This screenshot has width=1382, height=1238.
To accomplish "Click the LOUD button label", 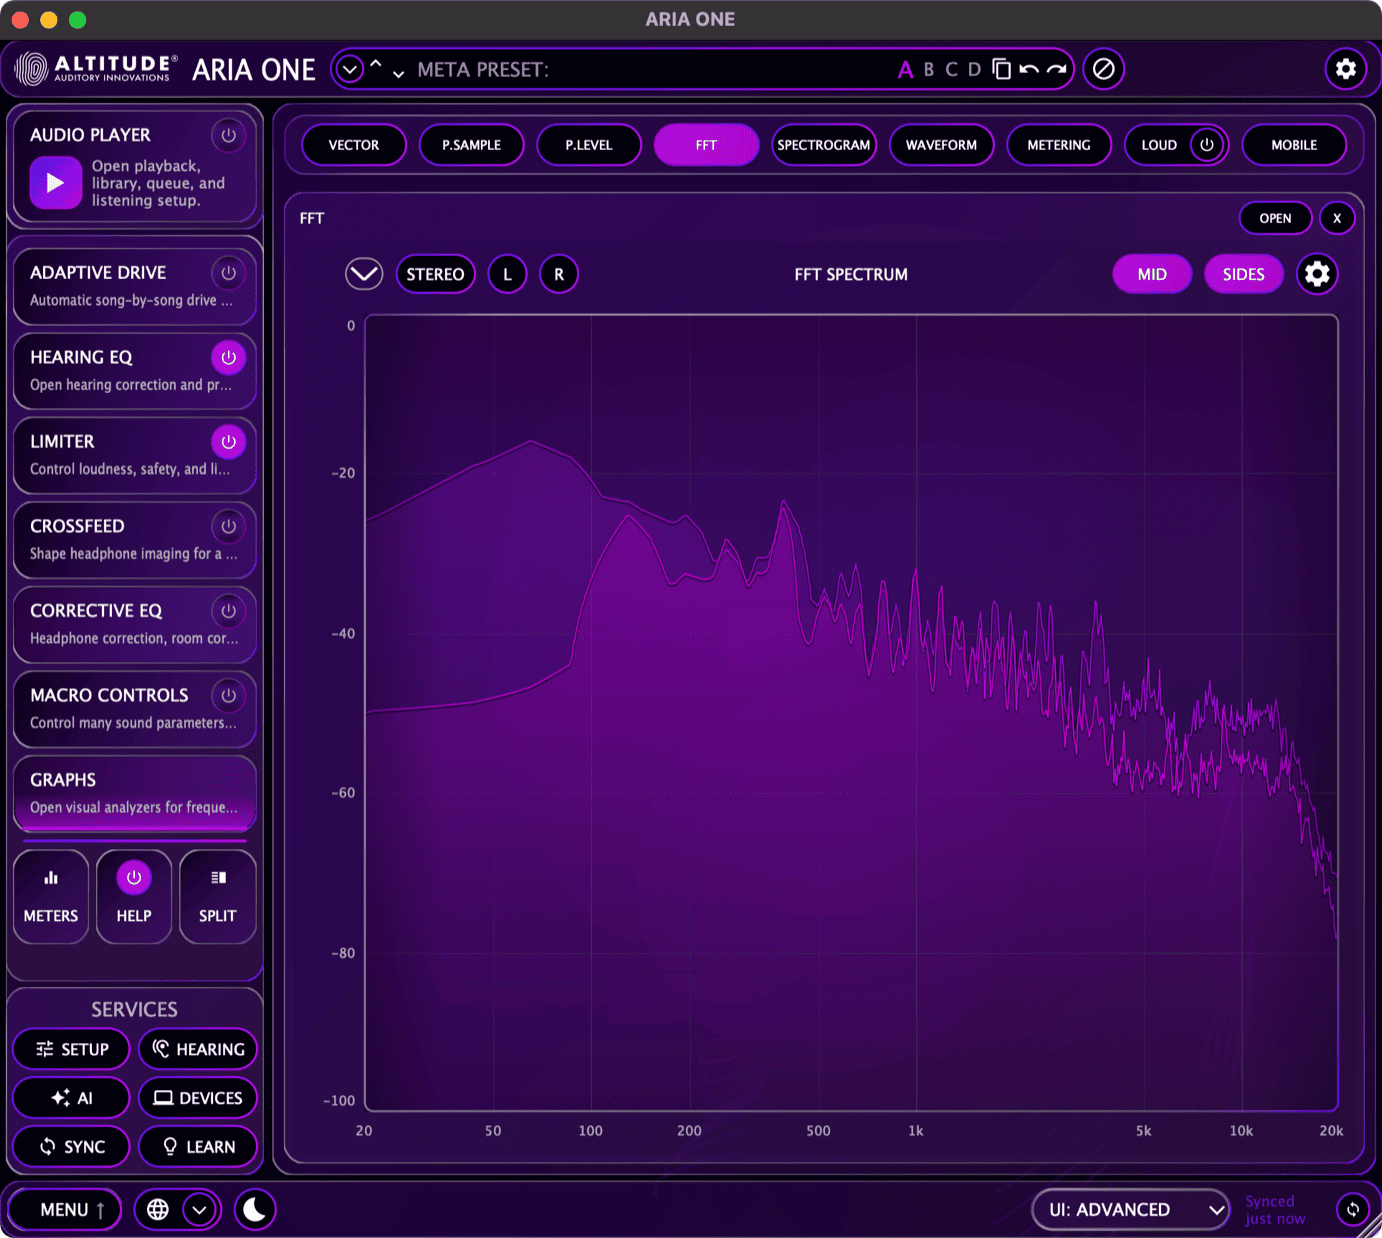I will tap(1159, 145).
